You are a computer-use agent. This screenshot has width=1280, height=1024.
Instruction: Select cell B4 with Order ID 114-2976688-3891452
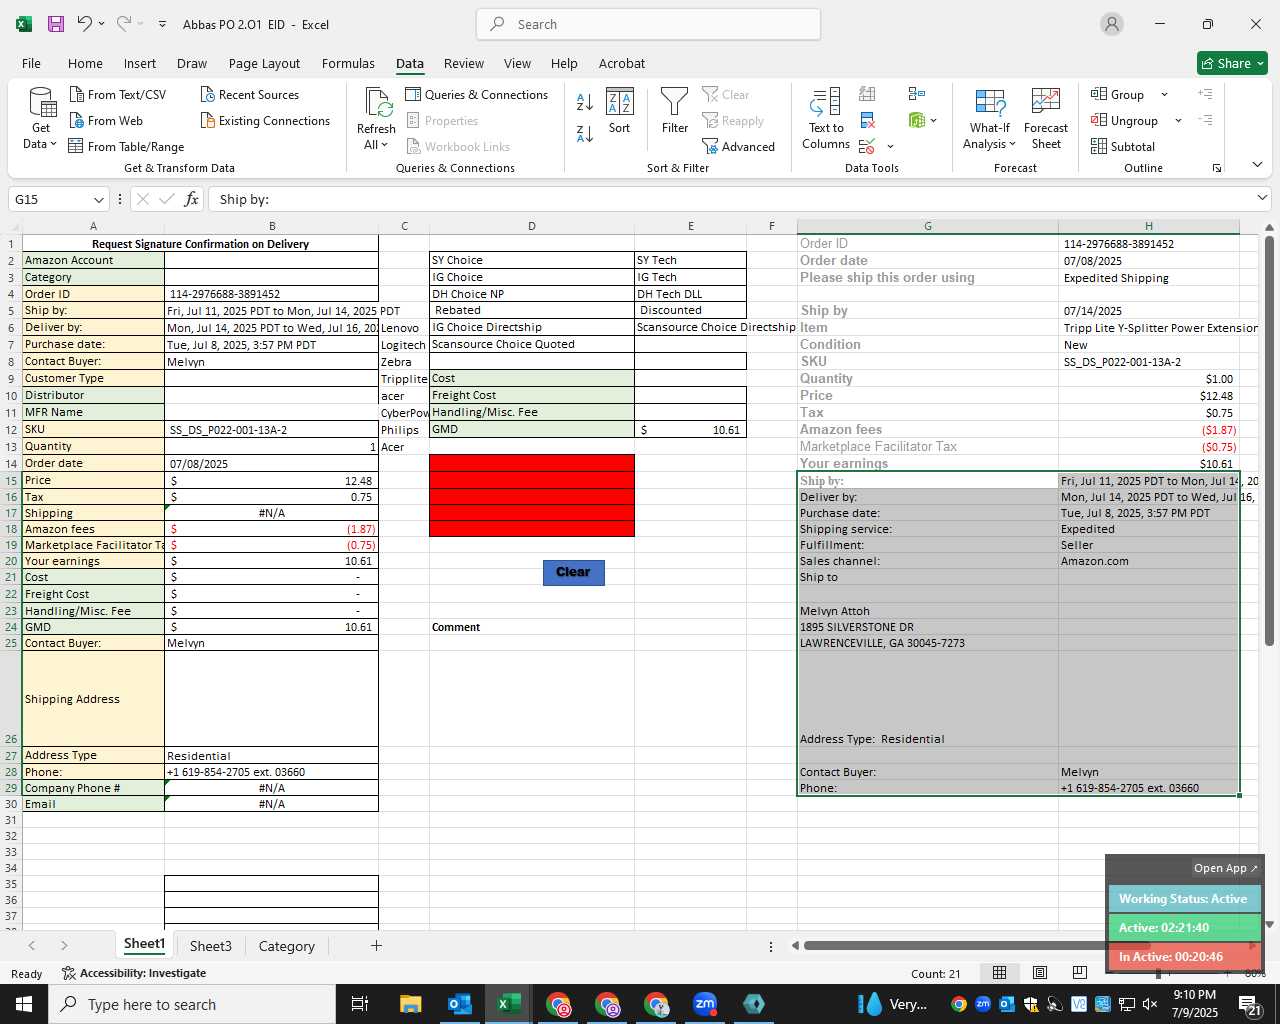coord(271,294)
